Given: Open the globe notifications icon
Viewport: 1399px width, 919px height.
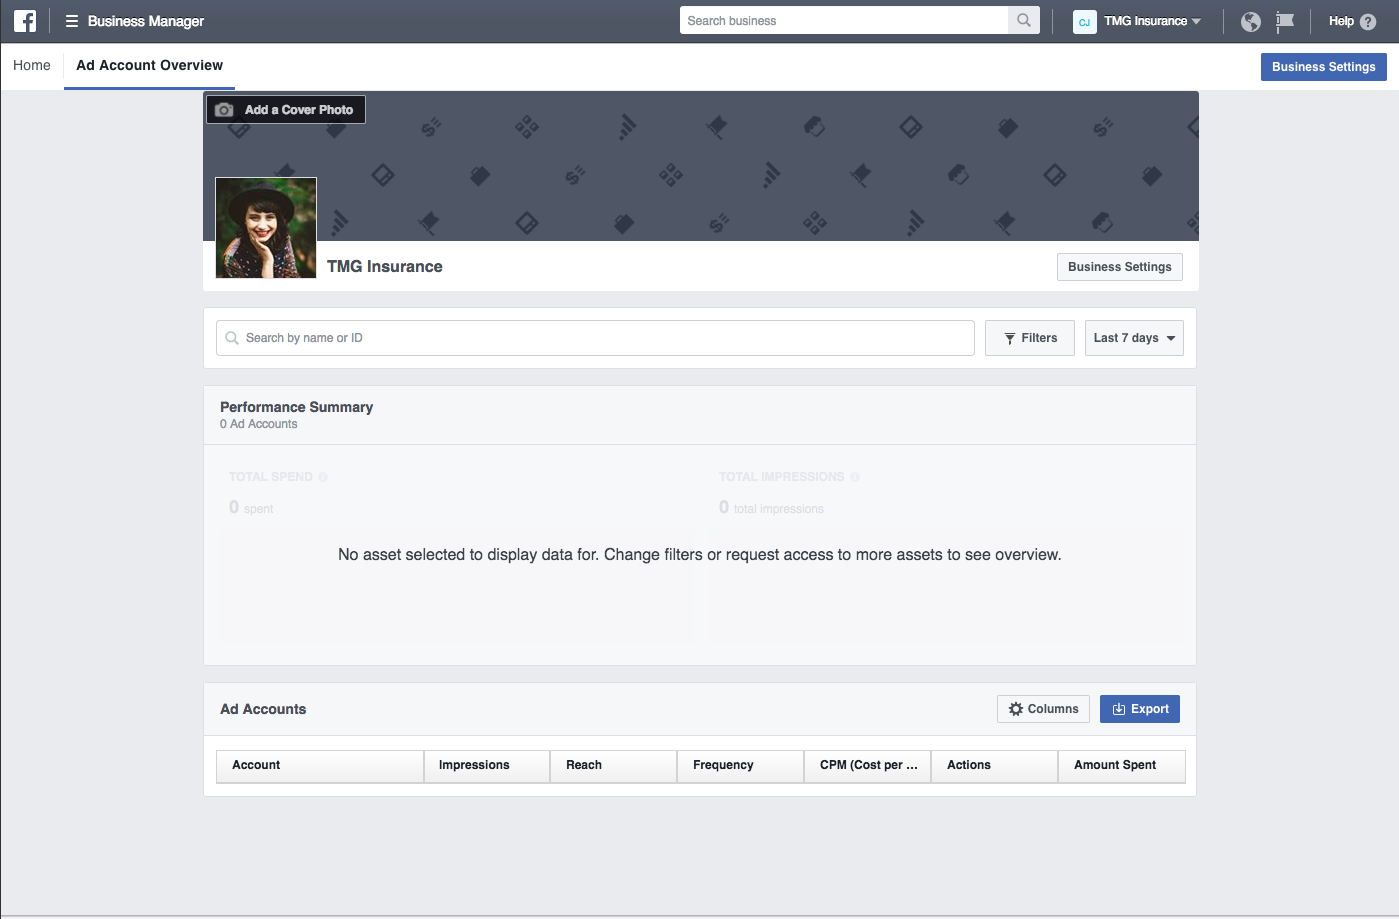Looking at the screenshot, I should point(1250,21).
